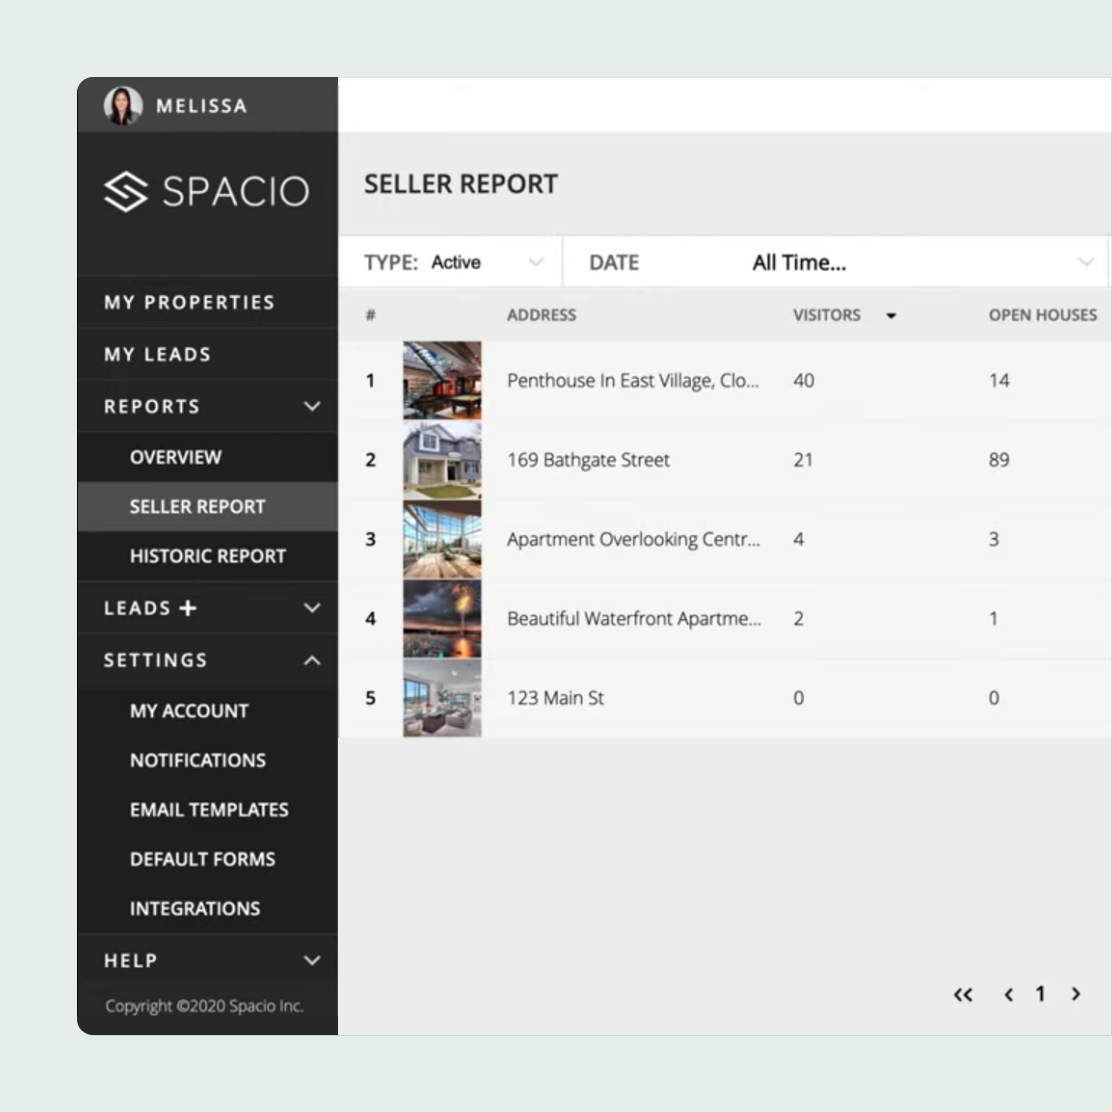The height and width of the screenshot is (1112, 1112).
Task: Expand the Help section chevron
Action: tap(312, 960)
